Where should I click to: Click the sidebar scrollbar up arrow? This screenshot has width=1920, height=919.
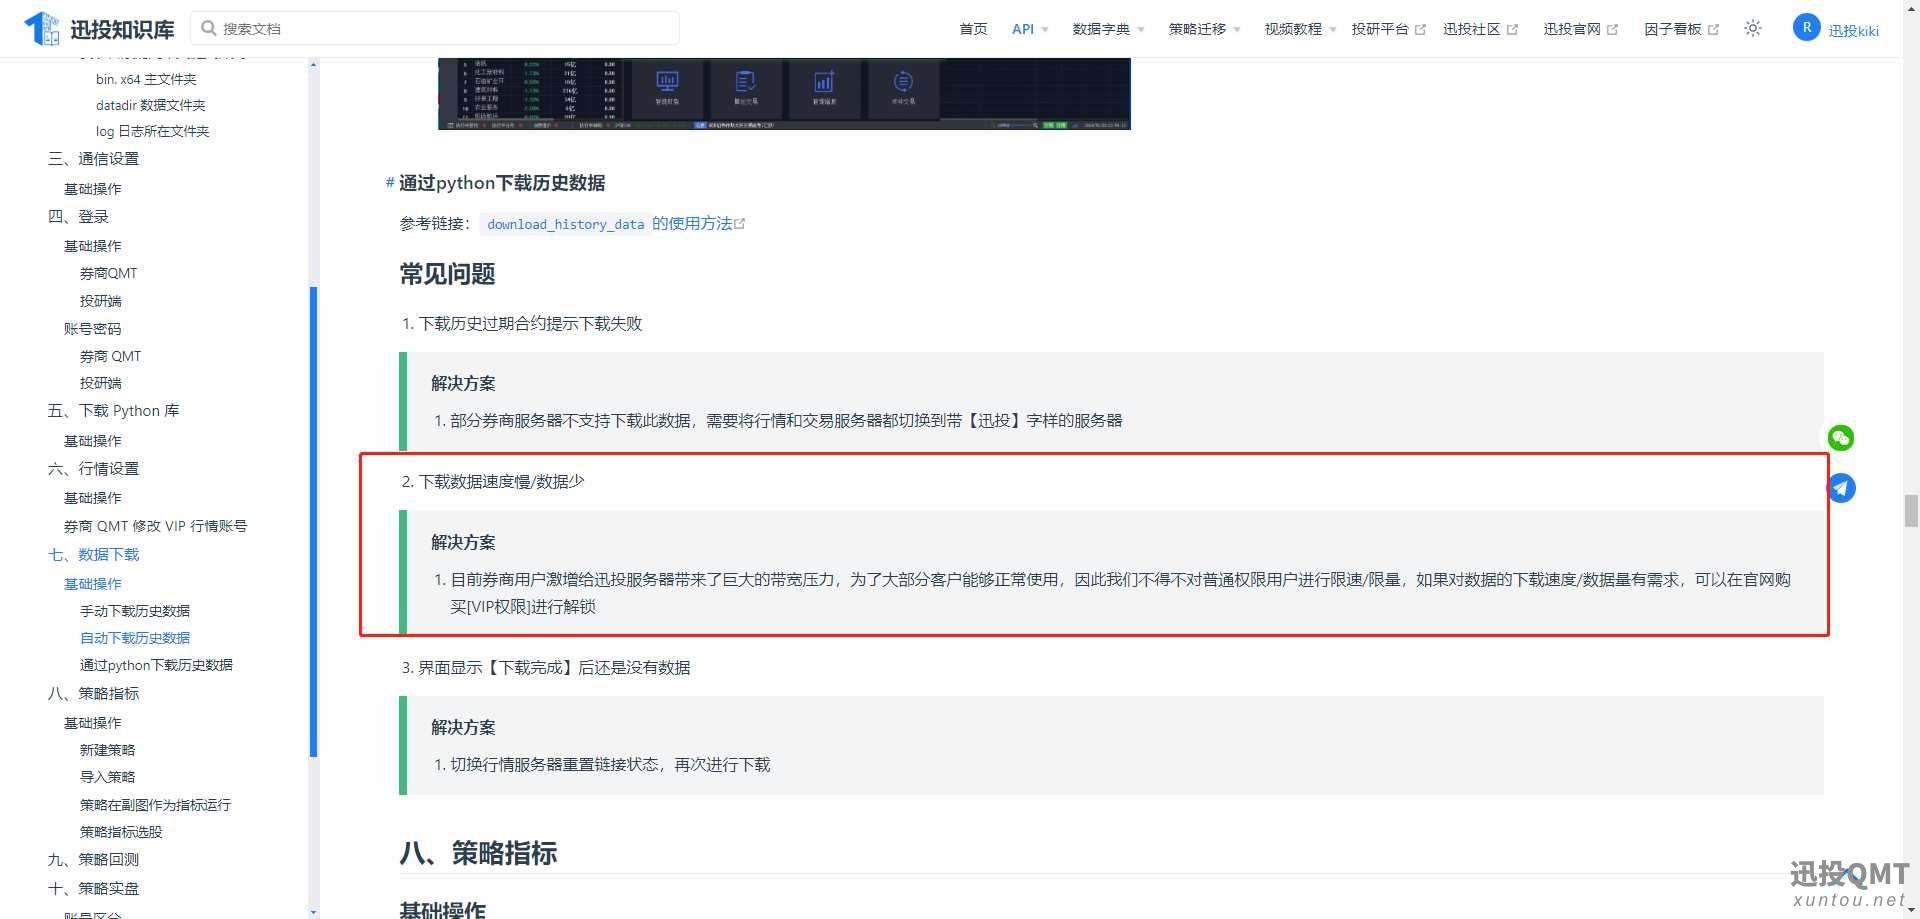[x=314, y=64]
